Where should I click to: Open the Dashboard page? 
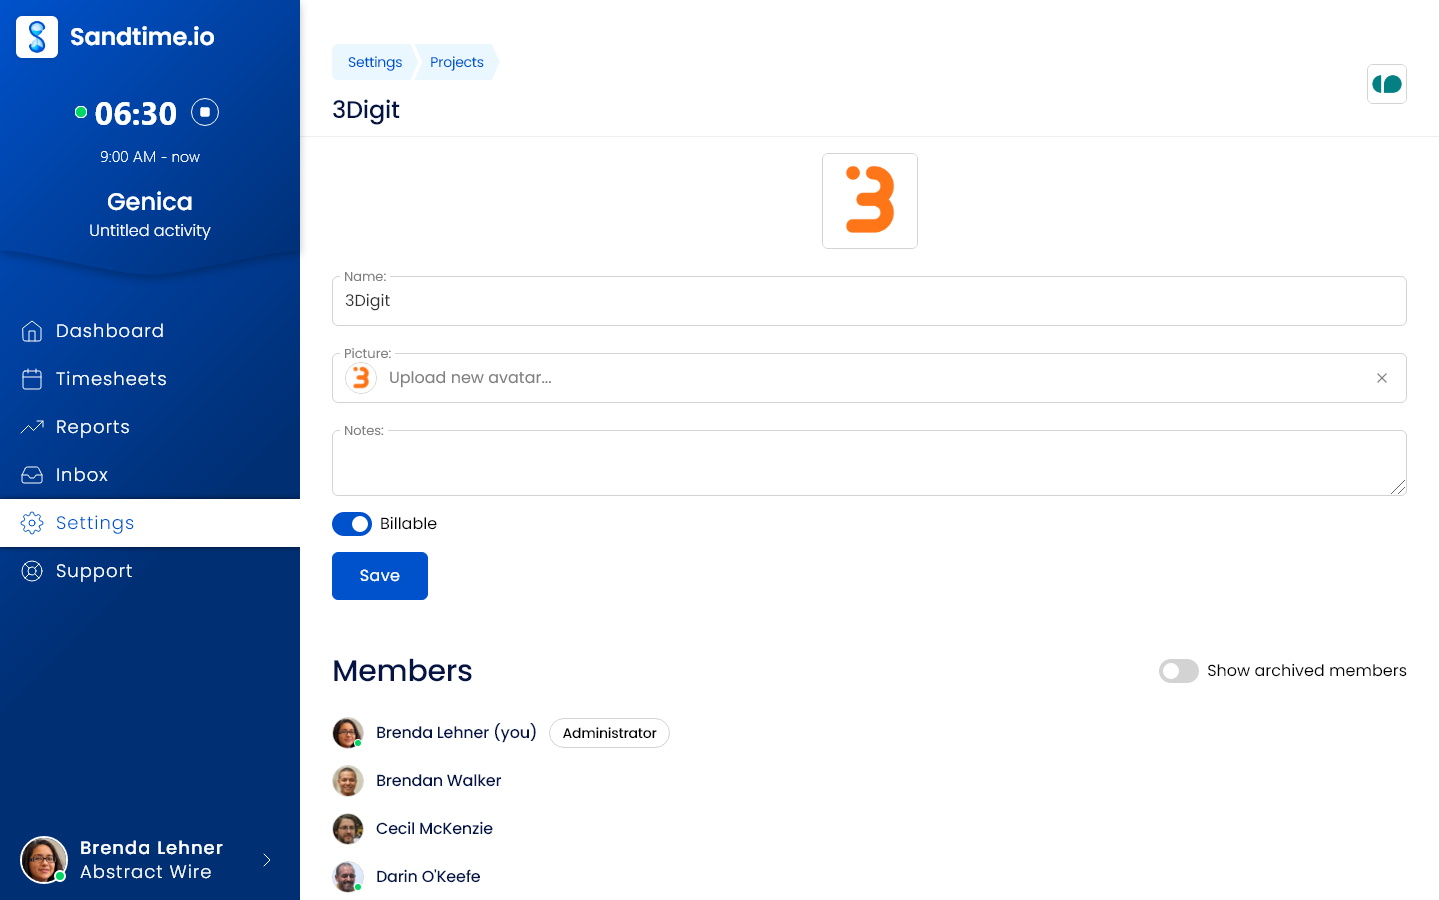[109, 331]
